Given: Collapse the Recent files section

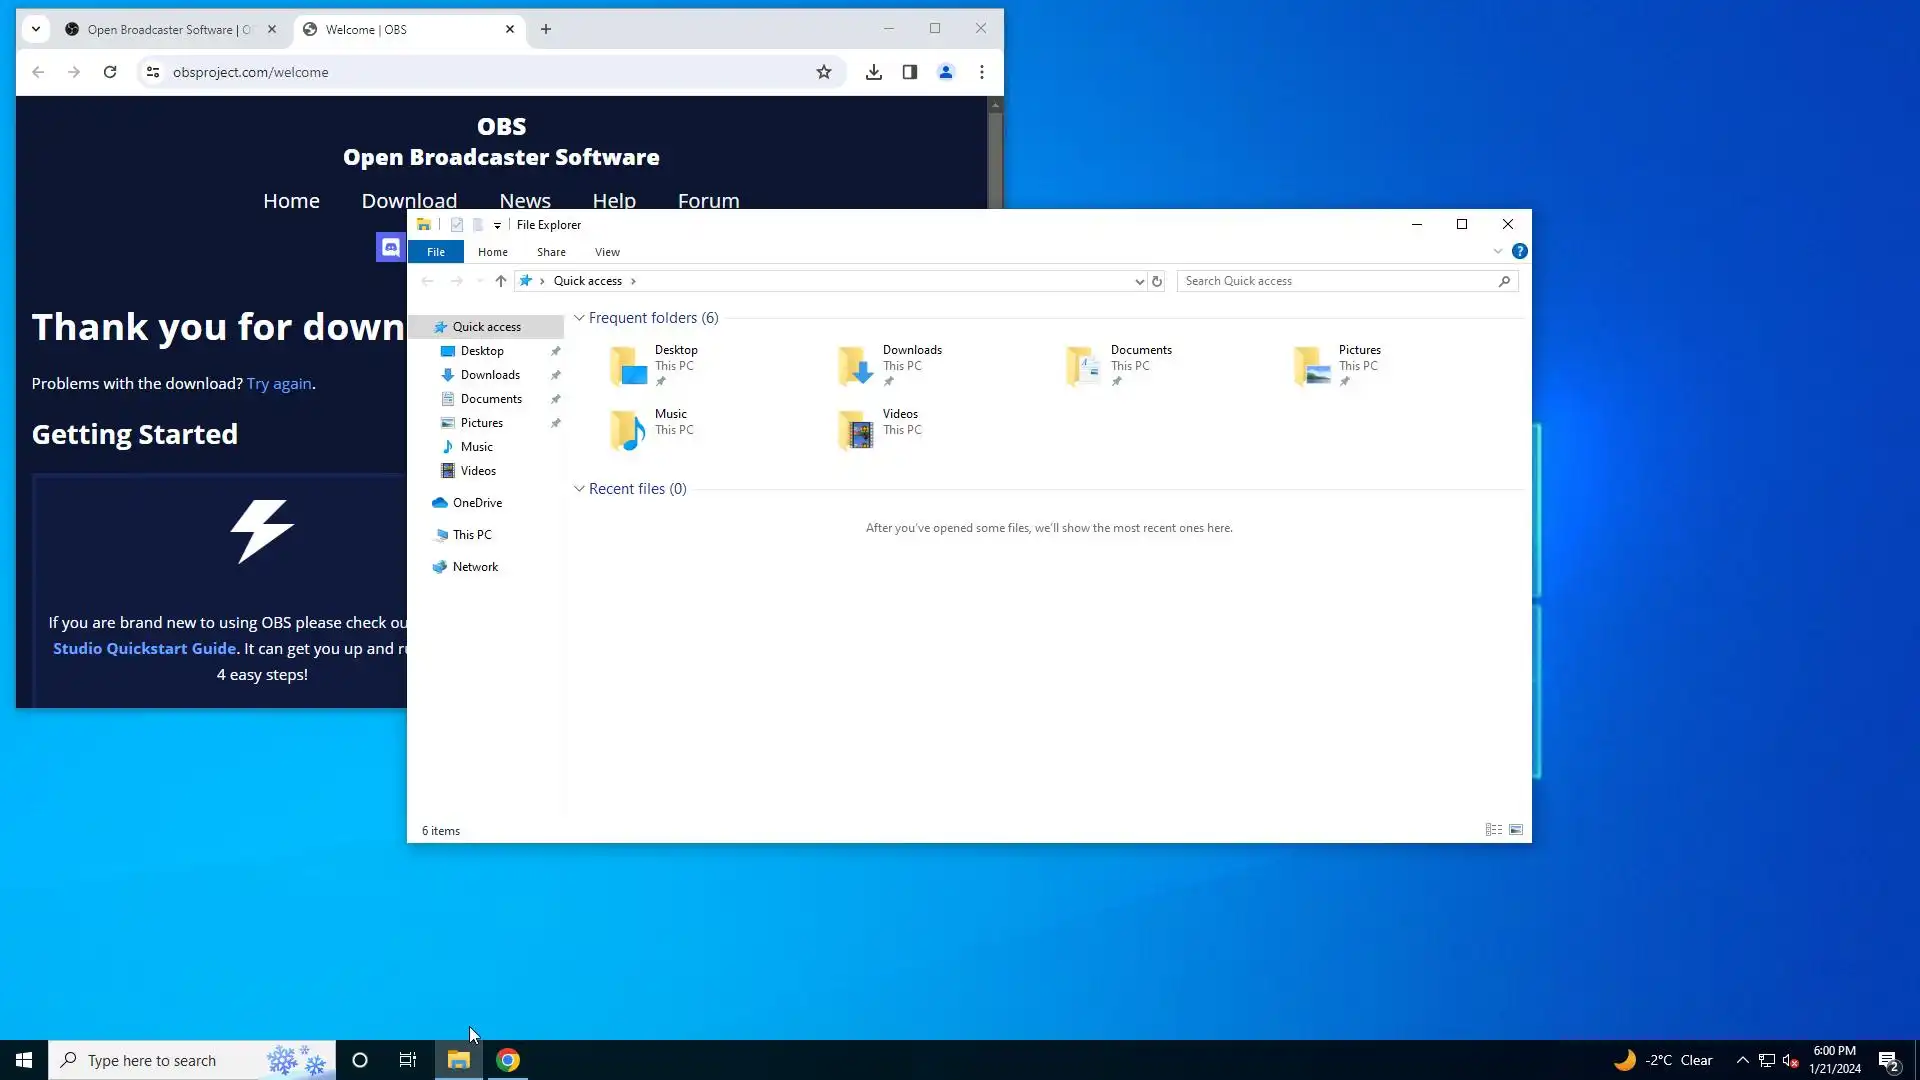Looking at the screenshot, I should (x=579, y=489).
